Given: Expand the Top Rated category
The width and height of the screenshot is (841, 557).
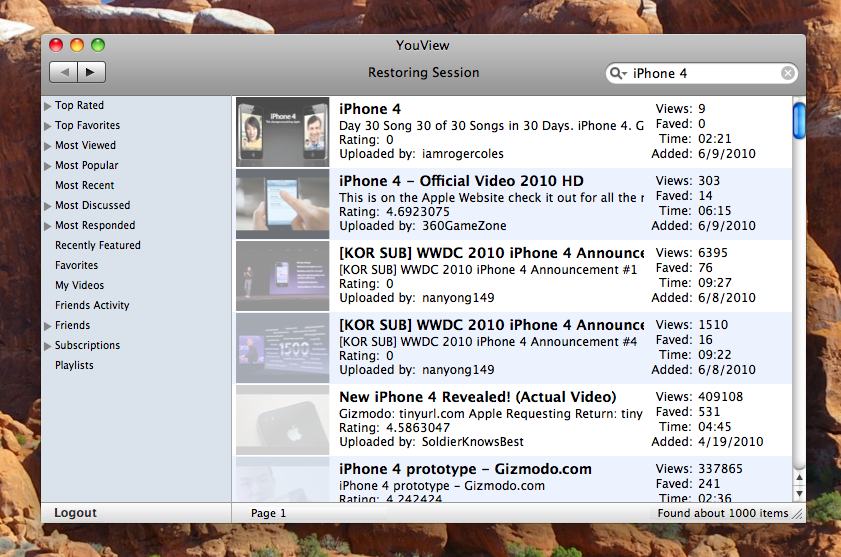Looking at the screenshot, I should pos(48,106).
